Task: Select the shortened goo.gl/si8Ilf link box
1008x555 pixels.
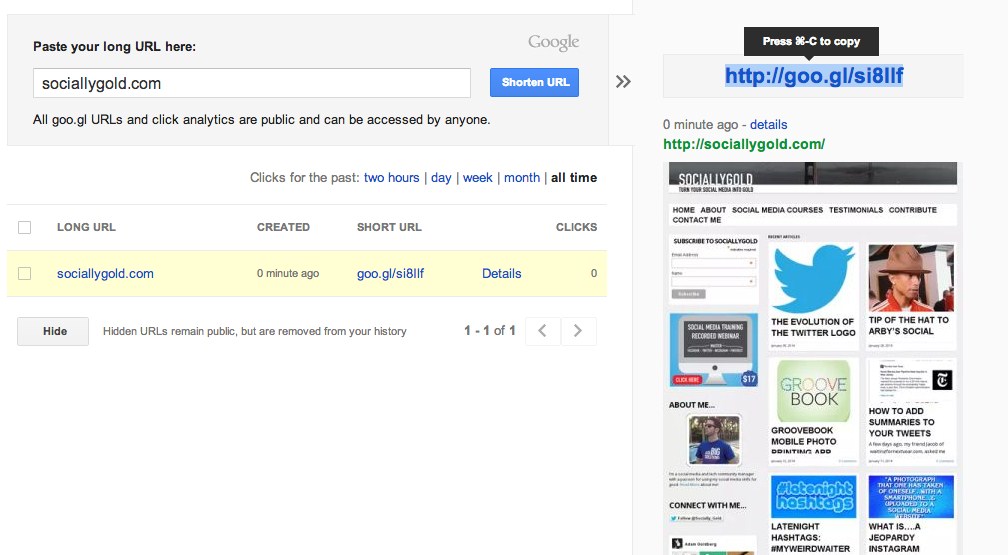Action: tap(813, 76)
